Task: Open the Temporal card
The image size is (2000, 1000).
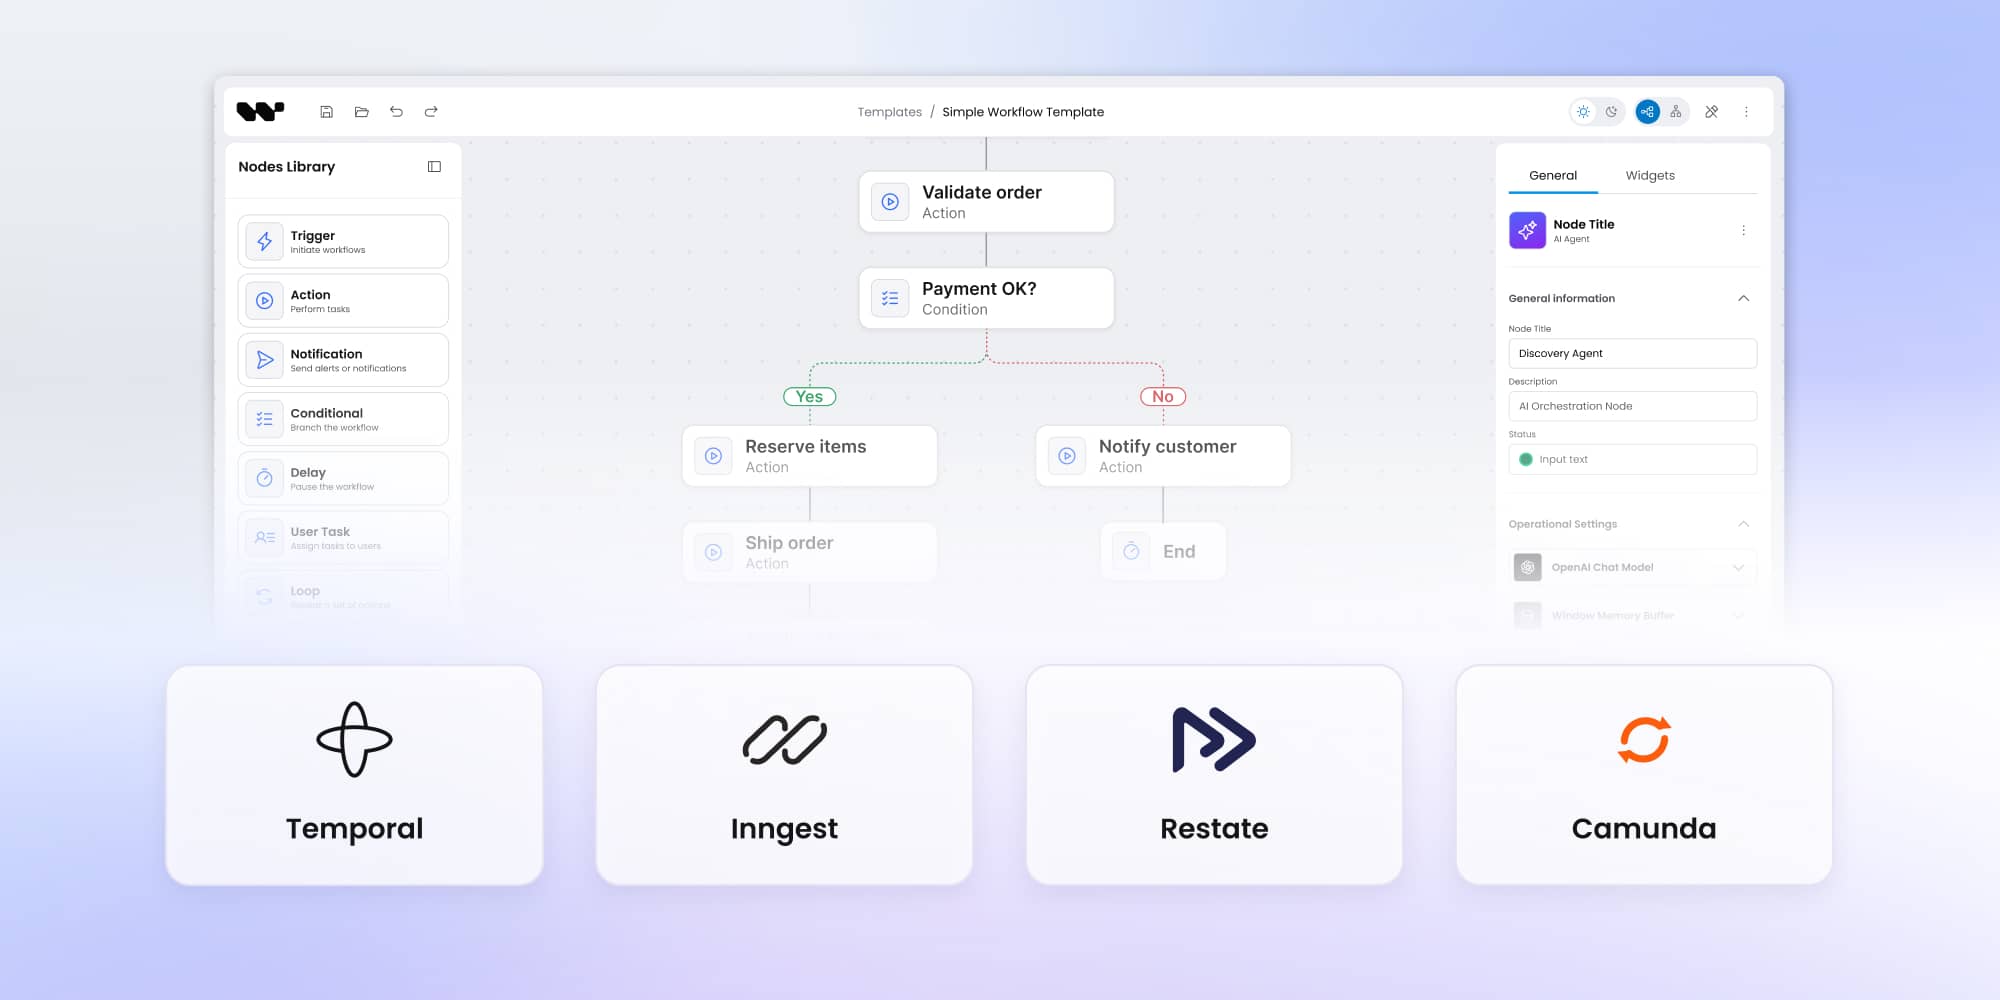Action: [x=354, y=775]
